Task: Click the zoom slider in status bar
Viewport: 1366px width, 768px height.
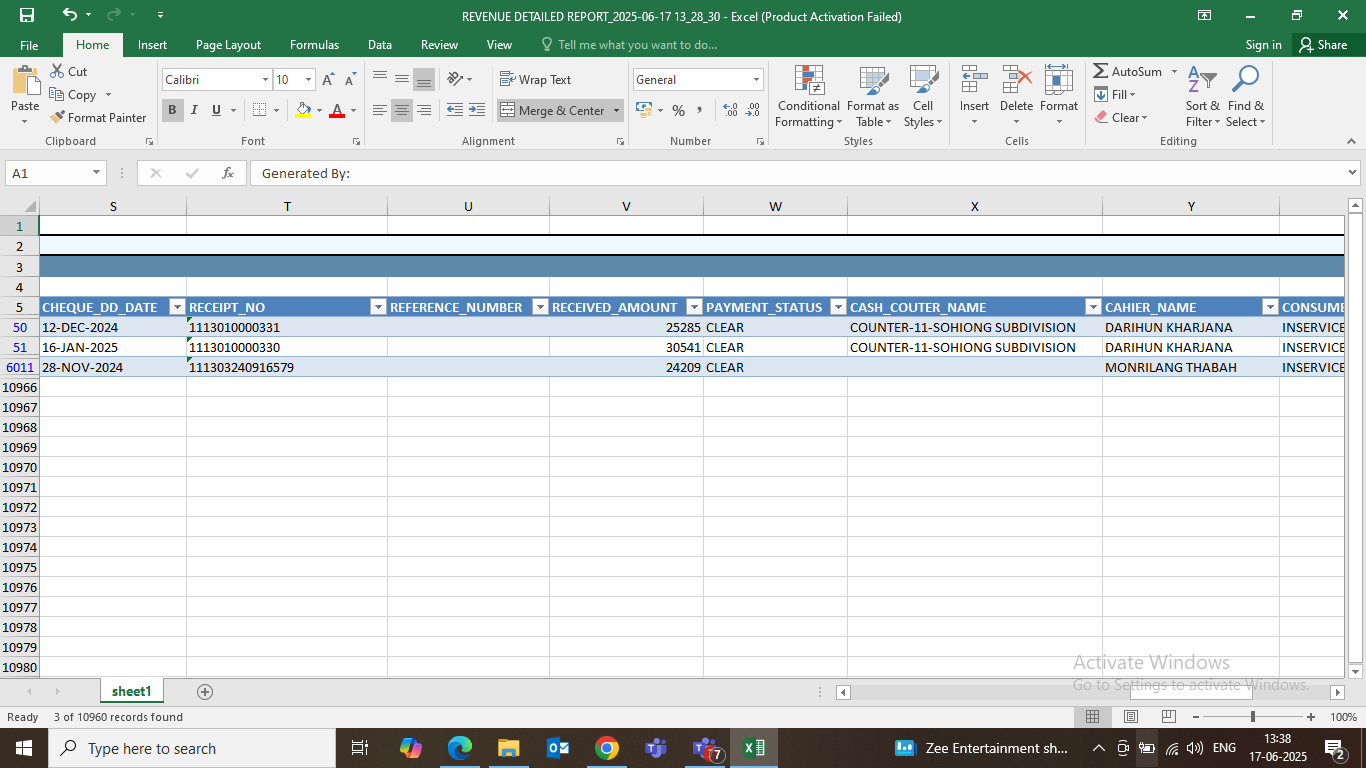Action: pyautogui.click(x=1253, y=717)
